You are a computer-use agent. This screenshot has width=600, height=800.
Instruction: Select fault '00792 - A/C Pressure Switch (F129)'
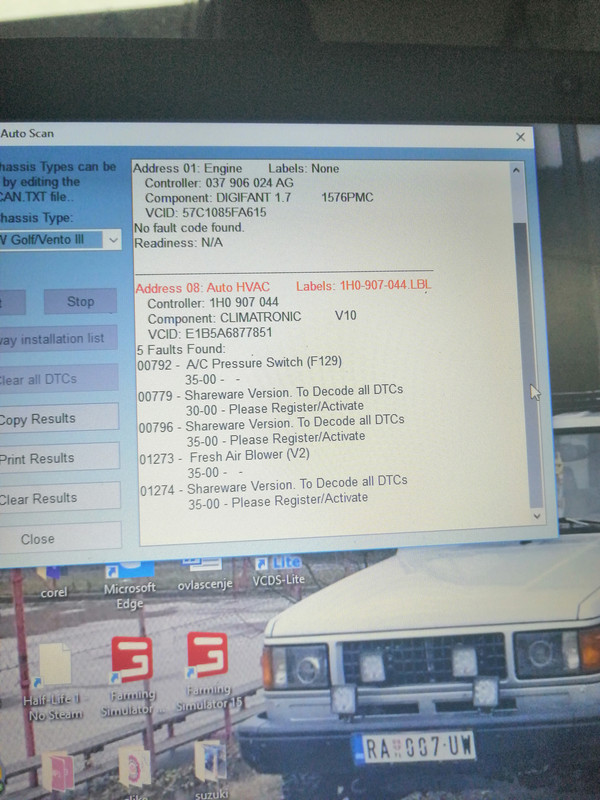240,364
